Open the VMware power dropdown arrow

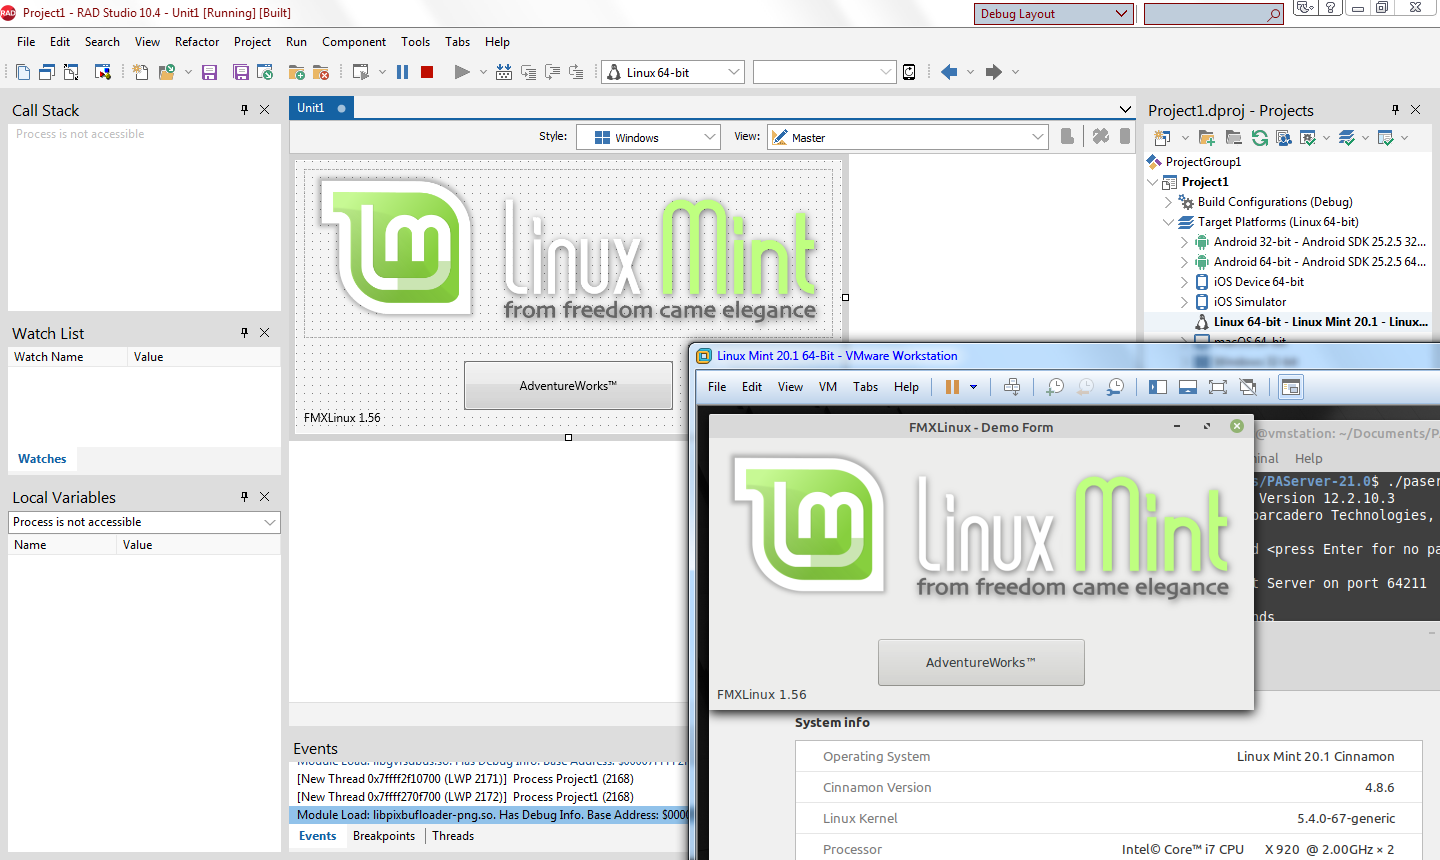click(x=973, y=387)
